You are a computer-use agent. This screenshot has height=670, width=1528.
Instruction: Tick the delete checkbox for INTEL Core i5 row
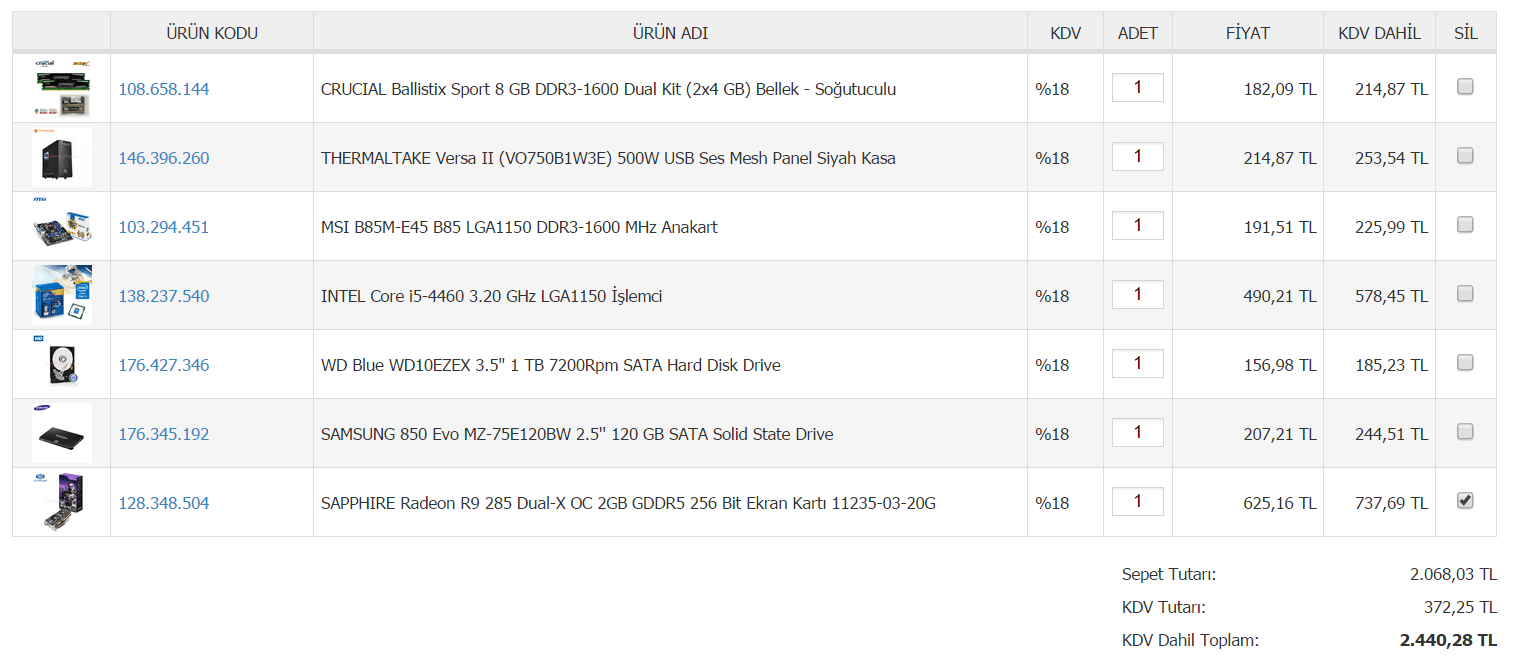(1465, 294)
